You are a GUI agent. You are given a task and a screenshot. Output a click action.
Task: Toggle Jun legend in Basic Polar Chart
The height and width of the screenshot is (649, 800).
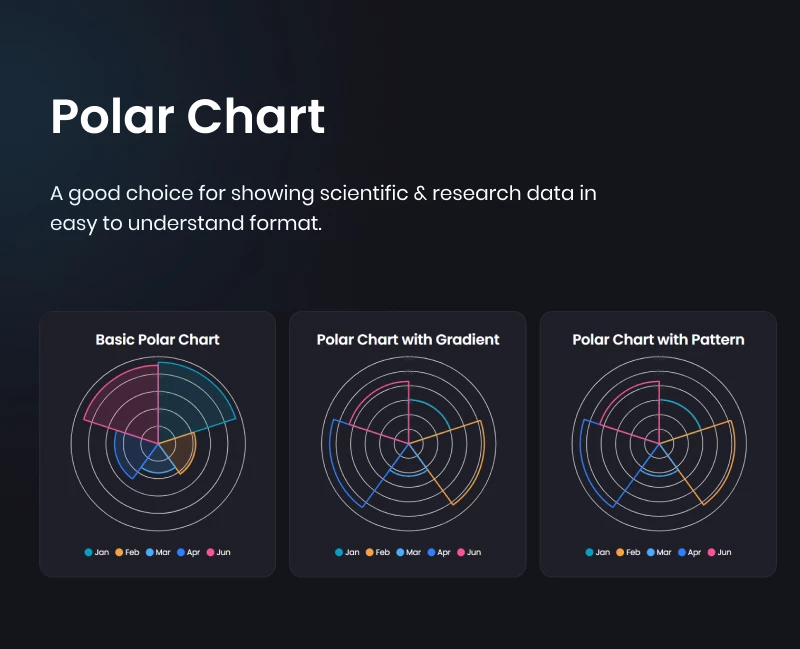tap(218, 552)
